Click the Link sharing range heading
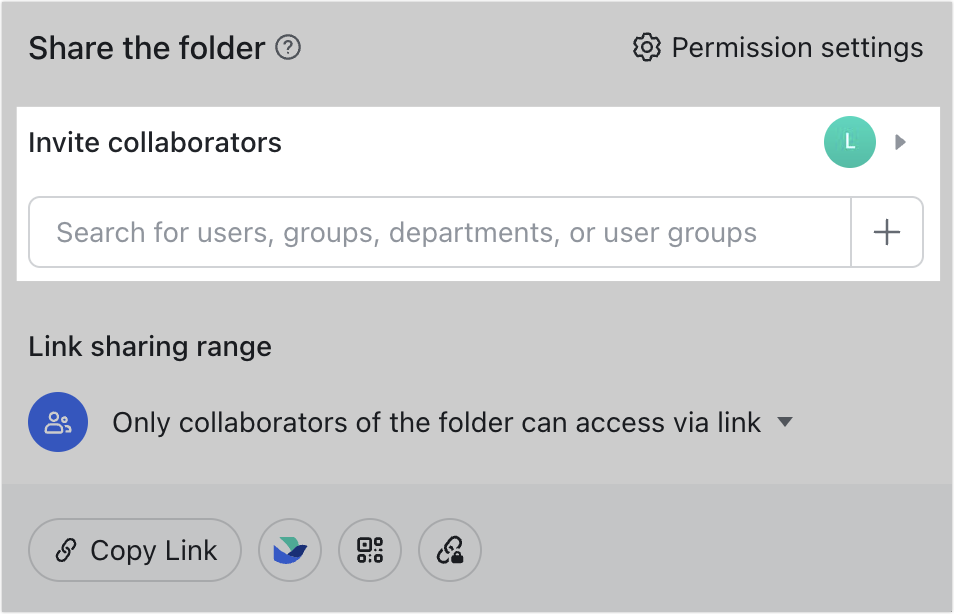This screenshot has height=614, width=954. 150,346
